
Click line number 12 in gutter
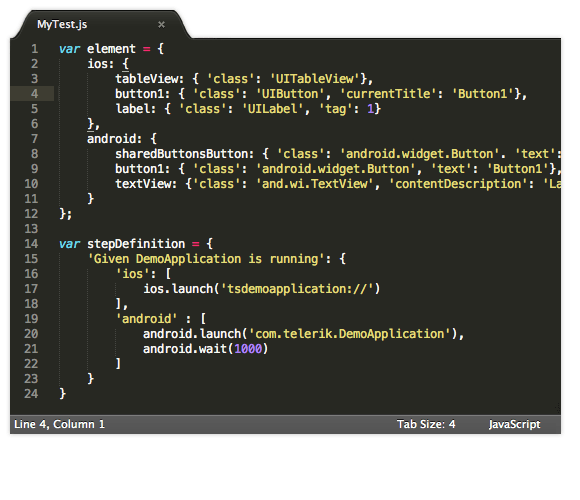pos(31,214)
